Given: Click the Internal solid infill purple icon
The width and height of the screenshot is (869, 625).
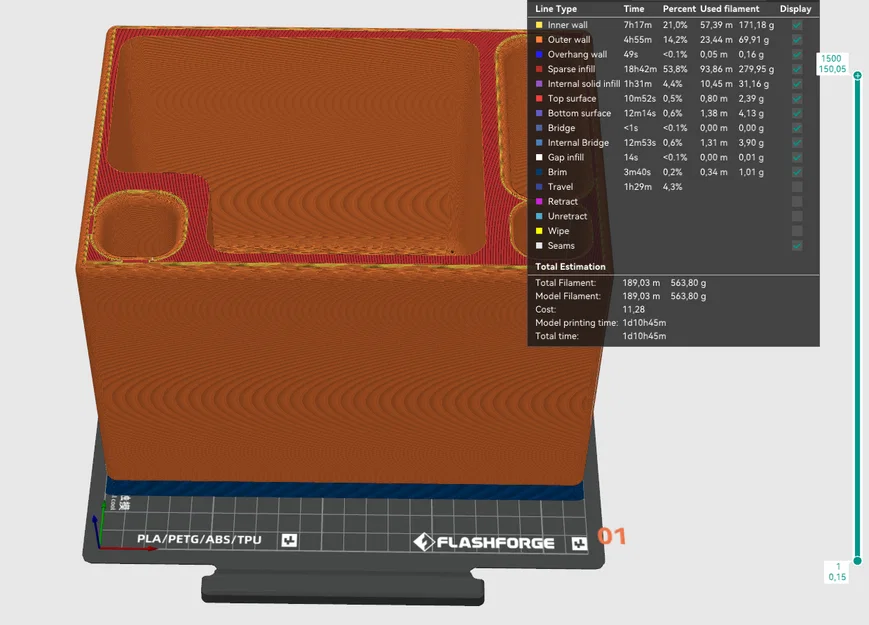Looking at the screenshot, I should coord(537,84).
